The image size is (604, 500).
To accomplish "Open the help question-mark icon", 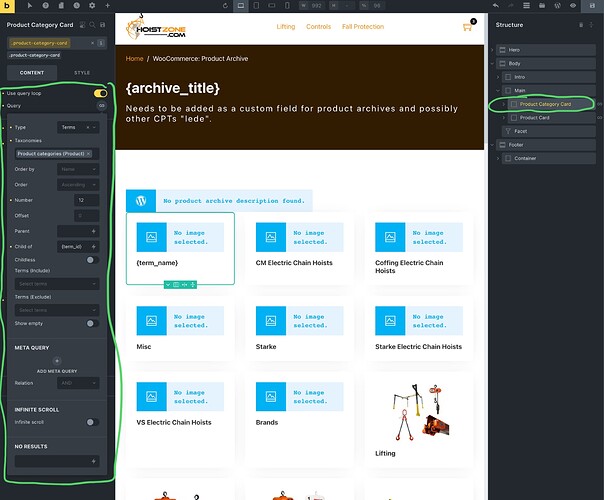I will coord(45,5).
